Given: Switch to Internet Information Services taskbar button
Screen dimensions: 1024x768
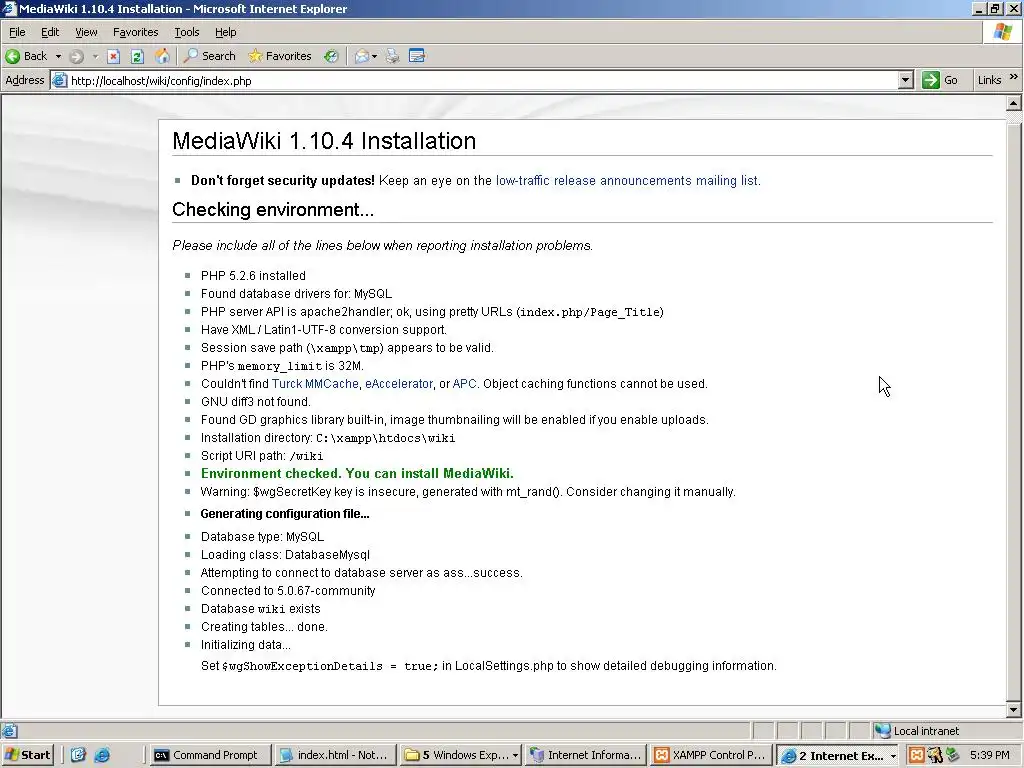Looking at the screenshot, I should click(x=586, y=756).
